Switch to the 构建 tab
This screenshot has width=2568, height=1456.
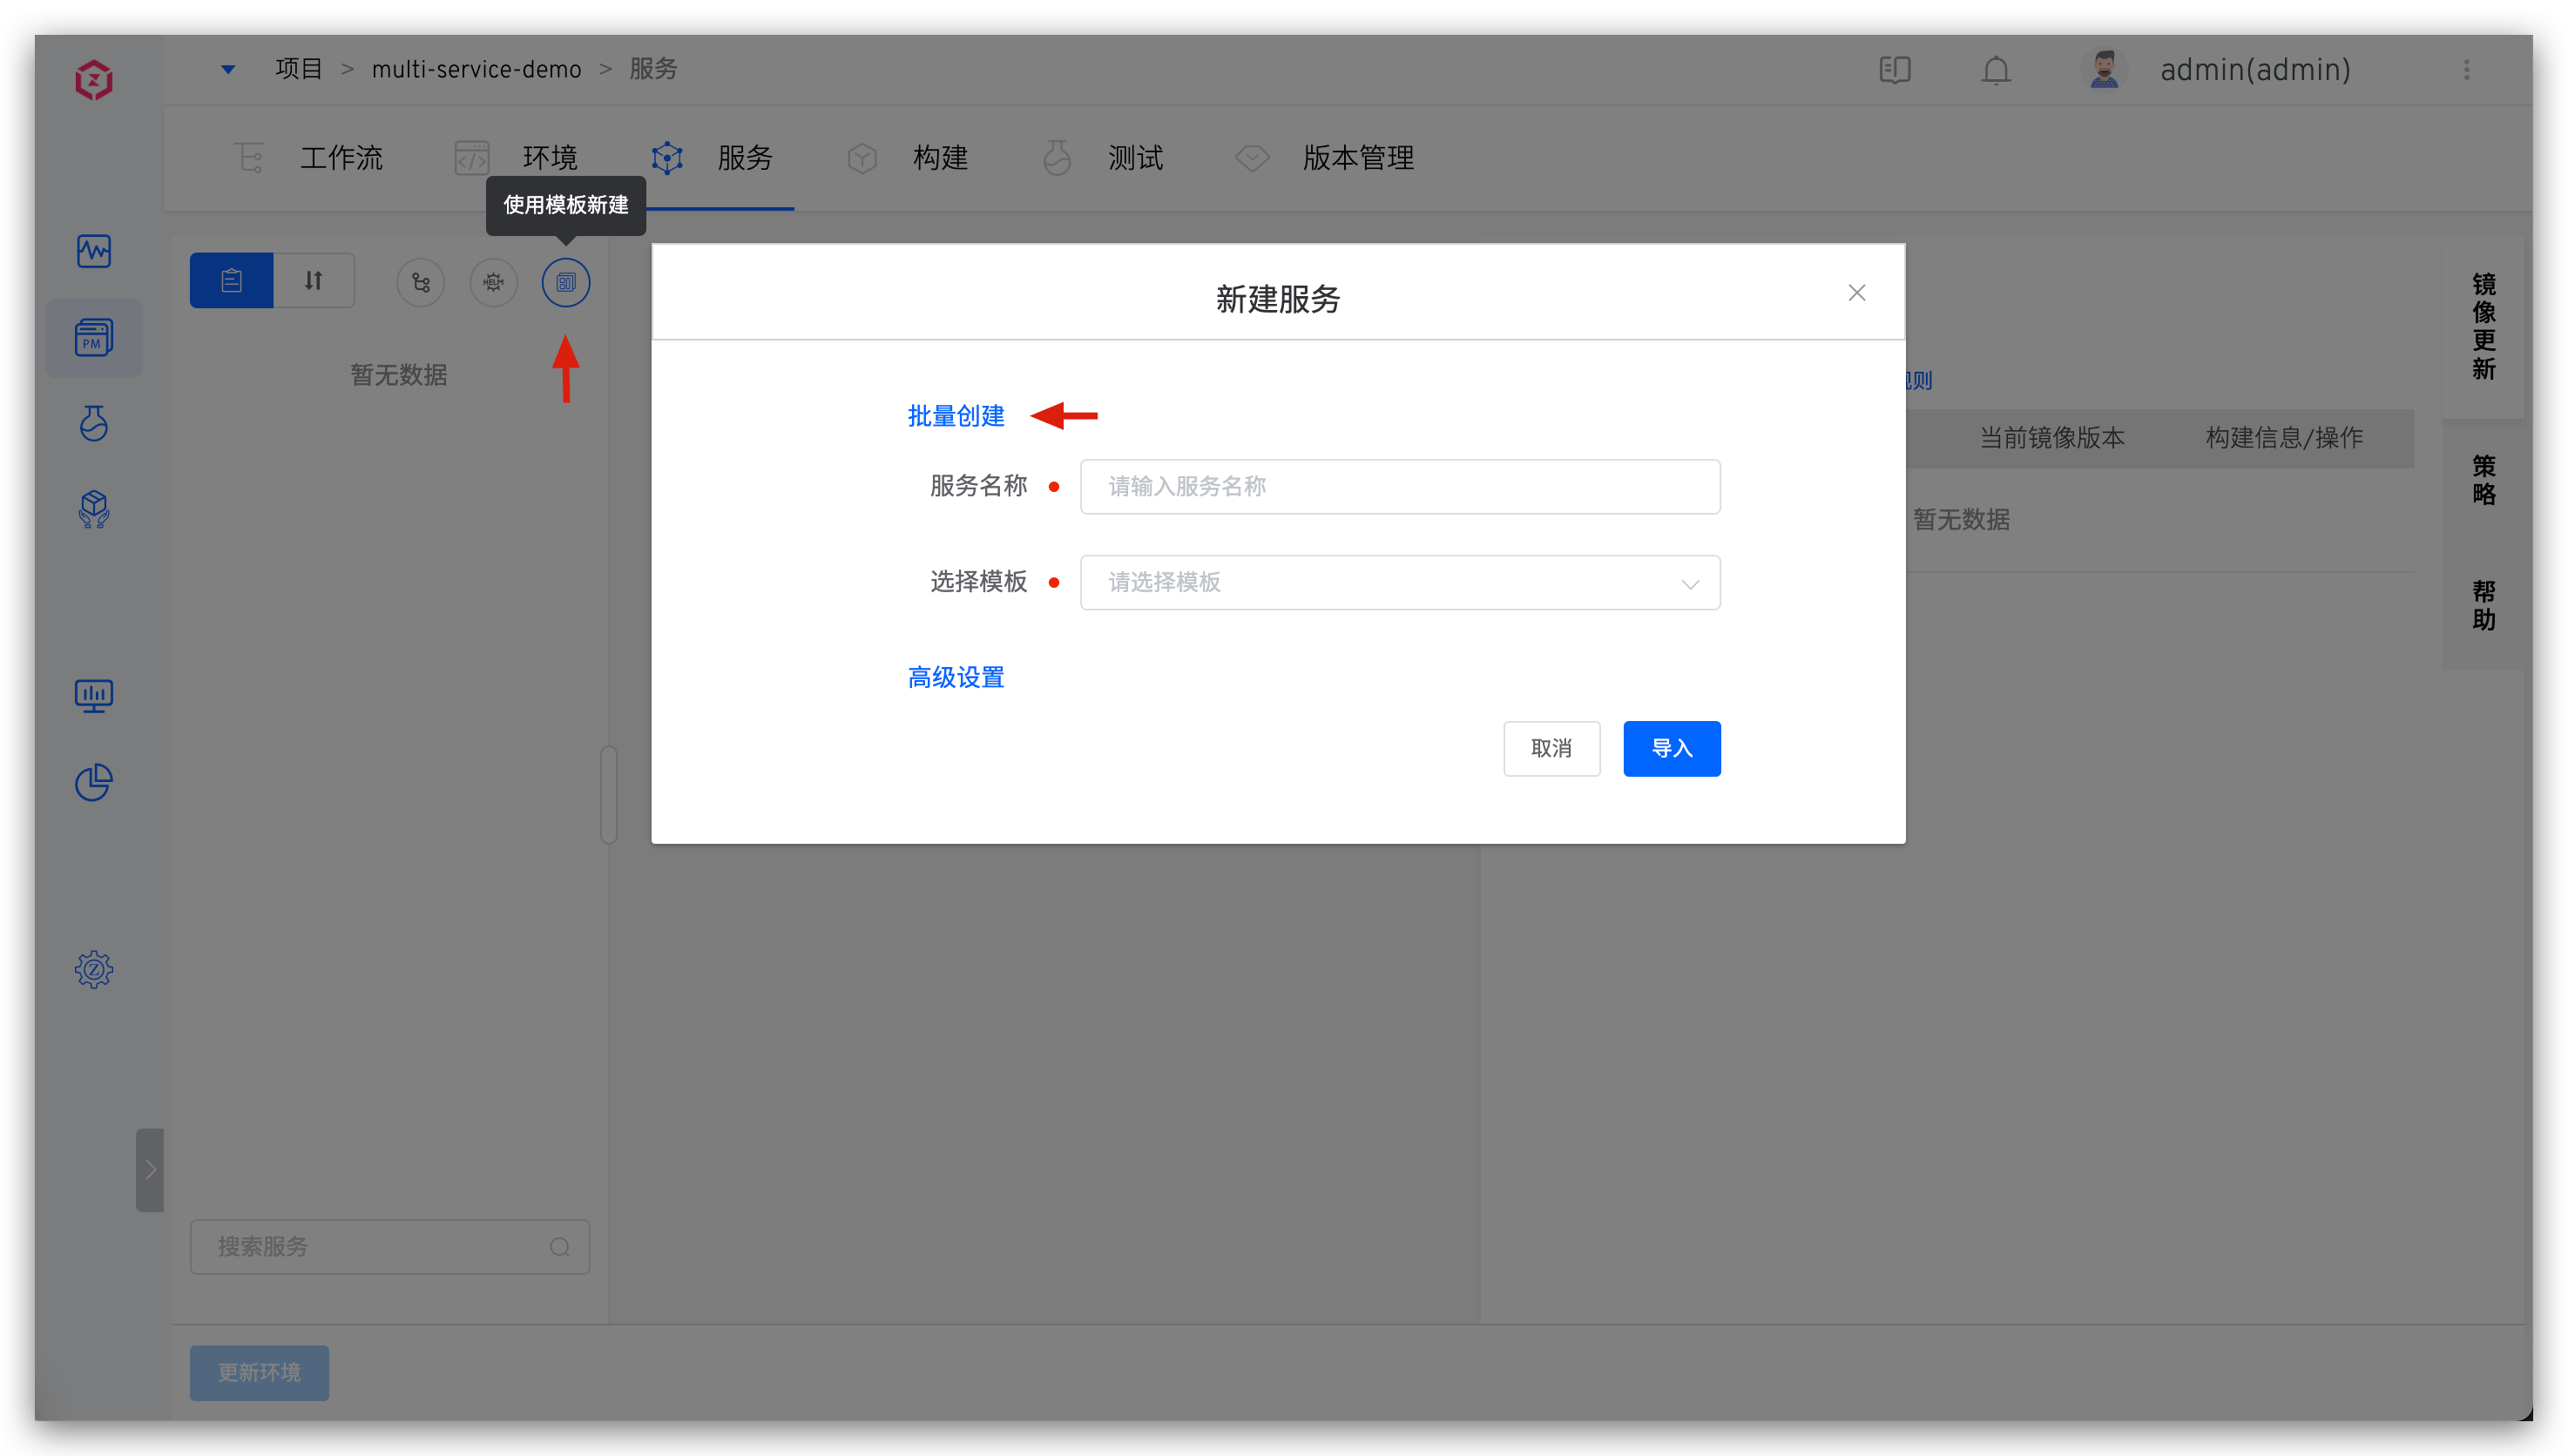[940, 158]
